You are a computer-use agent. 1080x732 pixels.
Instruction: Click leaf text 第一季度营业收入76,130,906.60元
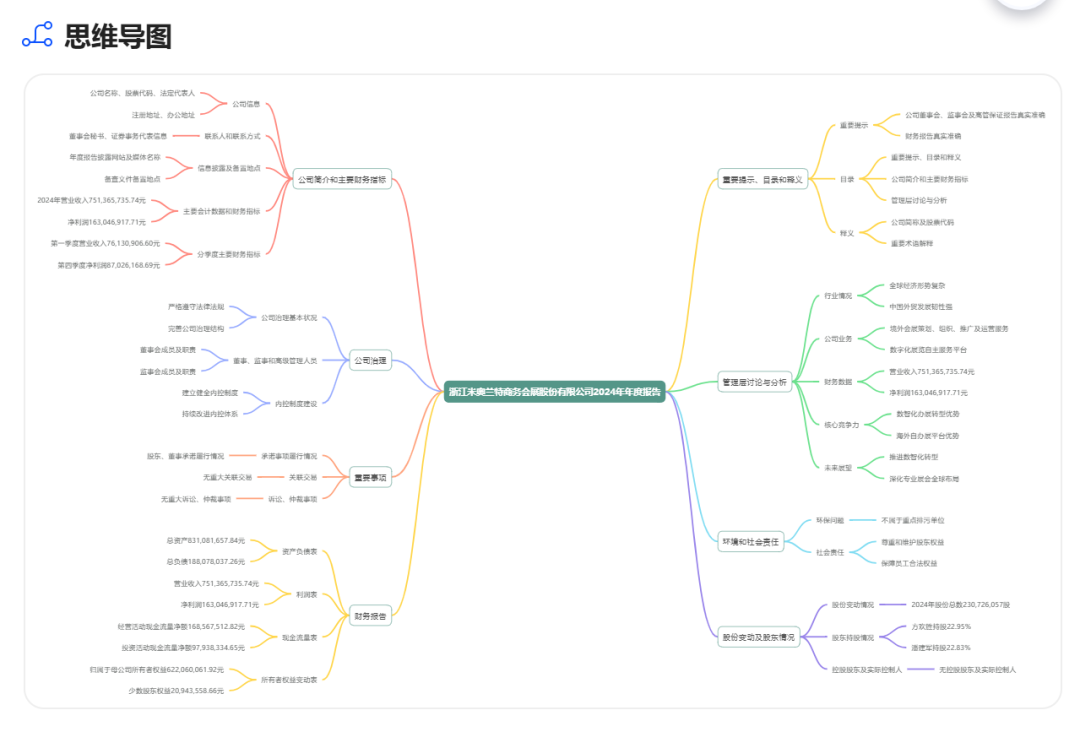point(105,243)
